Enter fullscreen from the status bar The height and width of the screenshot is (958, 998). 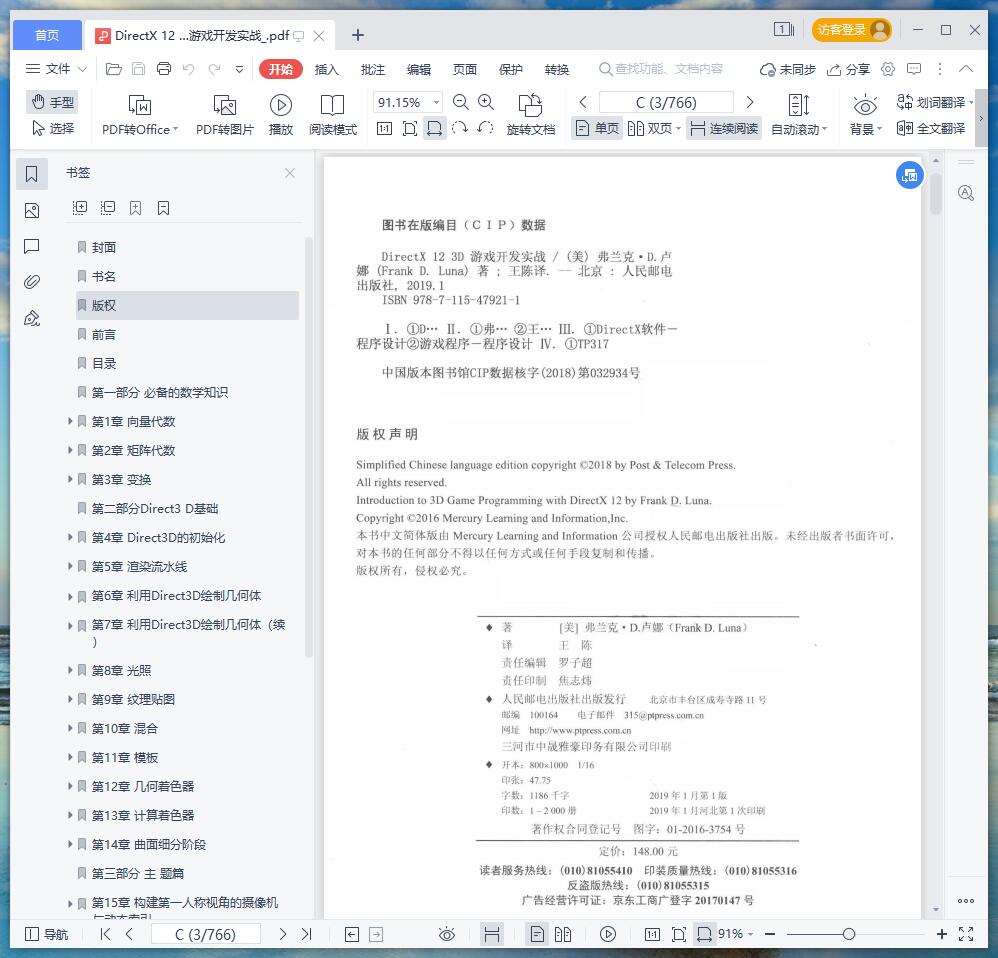(966, 934)
